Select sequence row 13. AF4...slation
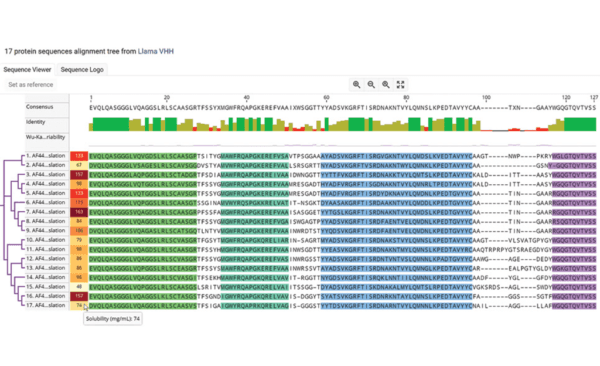600x366 pixels. tap(45, 268)
